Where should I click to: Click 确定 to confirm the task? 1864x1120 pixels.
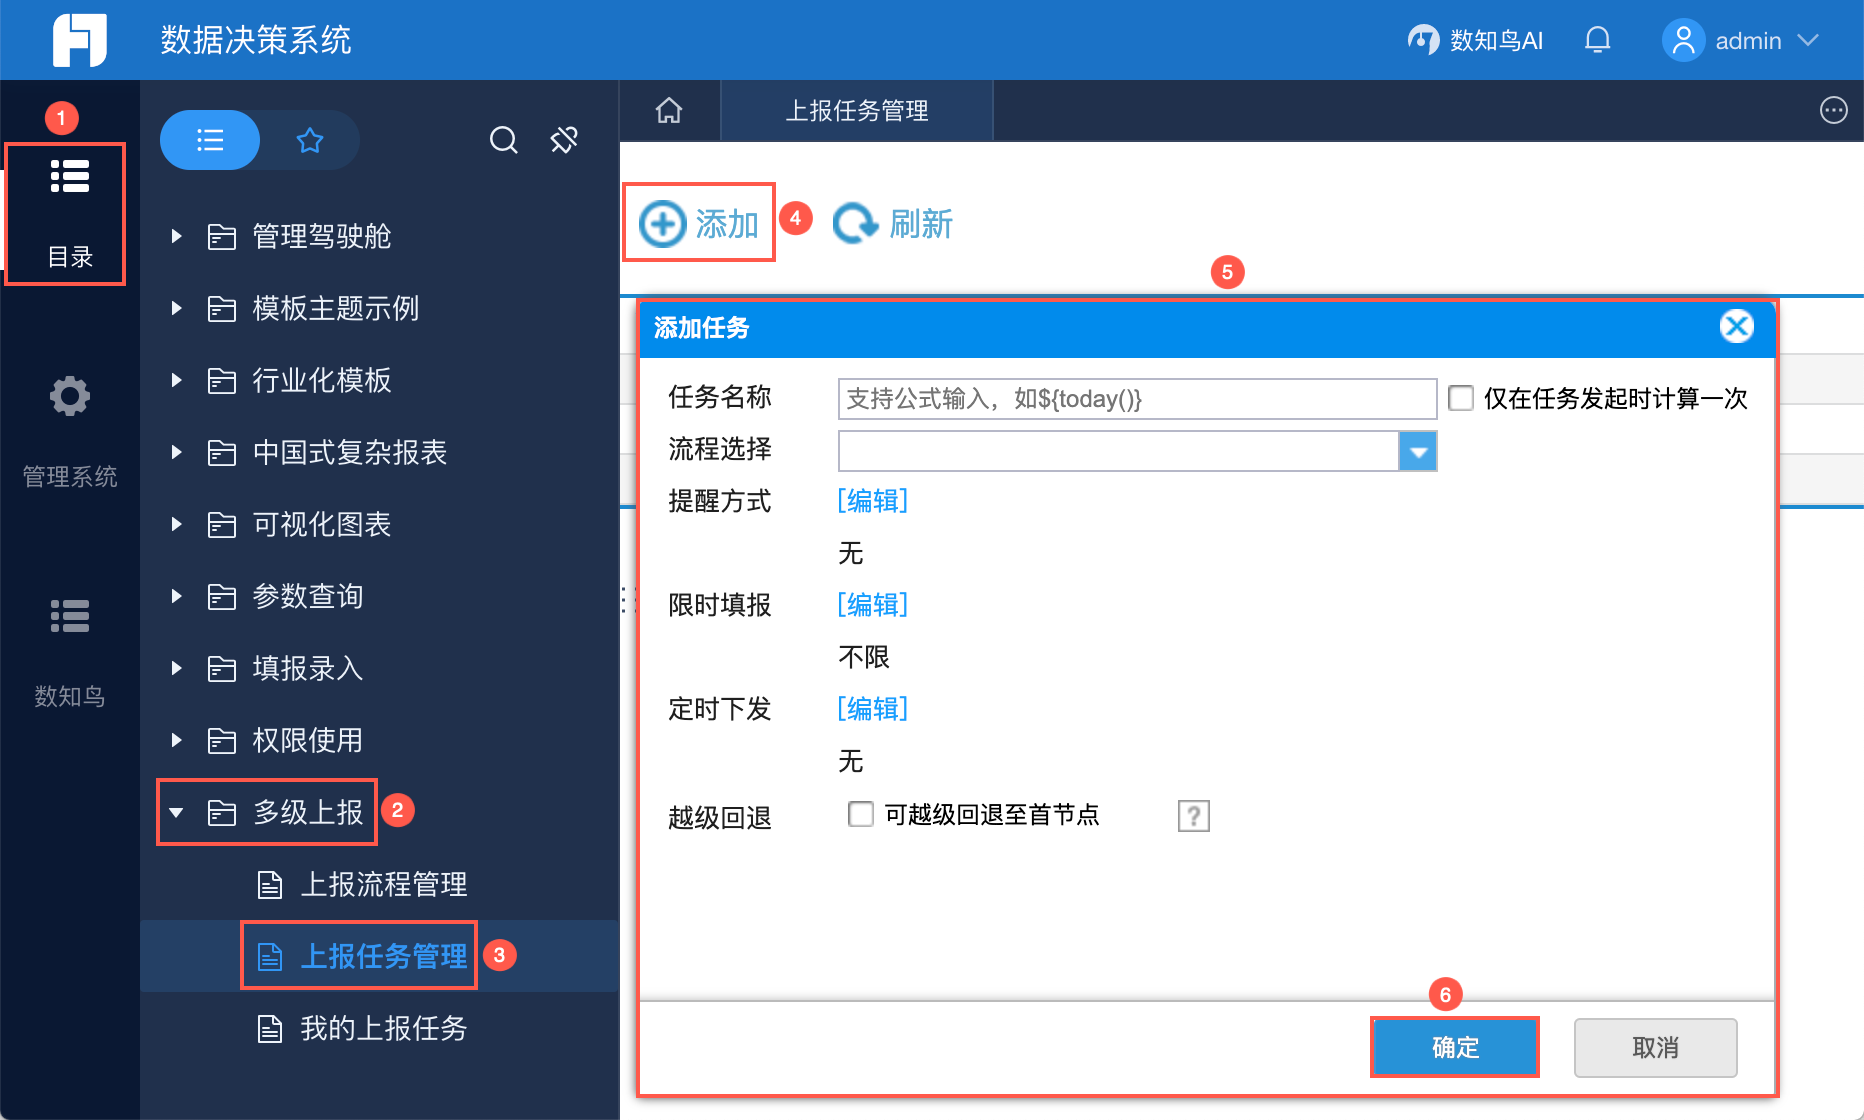[1455, 1047]
